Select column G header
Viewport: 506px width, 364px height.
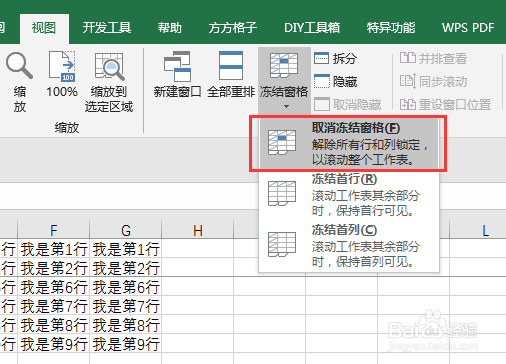[x=125, y=230]
